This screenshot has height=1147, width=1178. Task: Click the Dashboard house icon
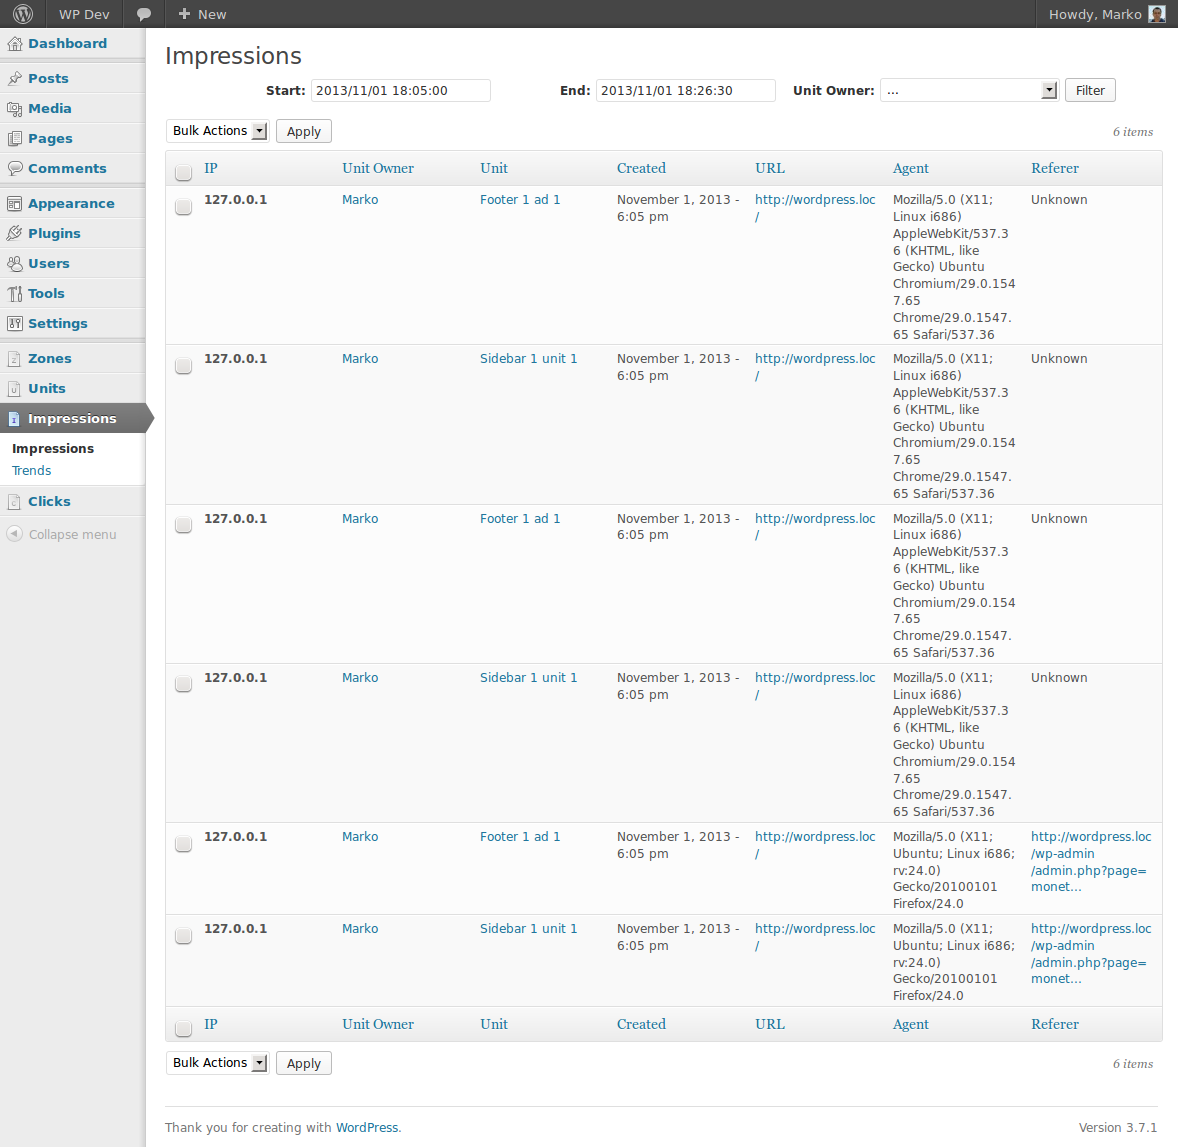coord(14,44)
